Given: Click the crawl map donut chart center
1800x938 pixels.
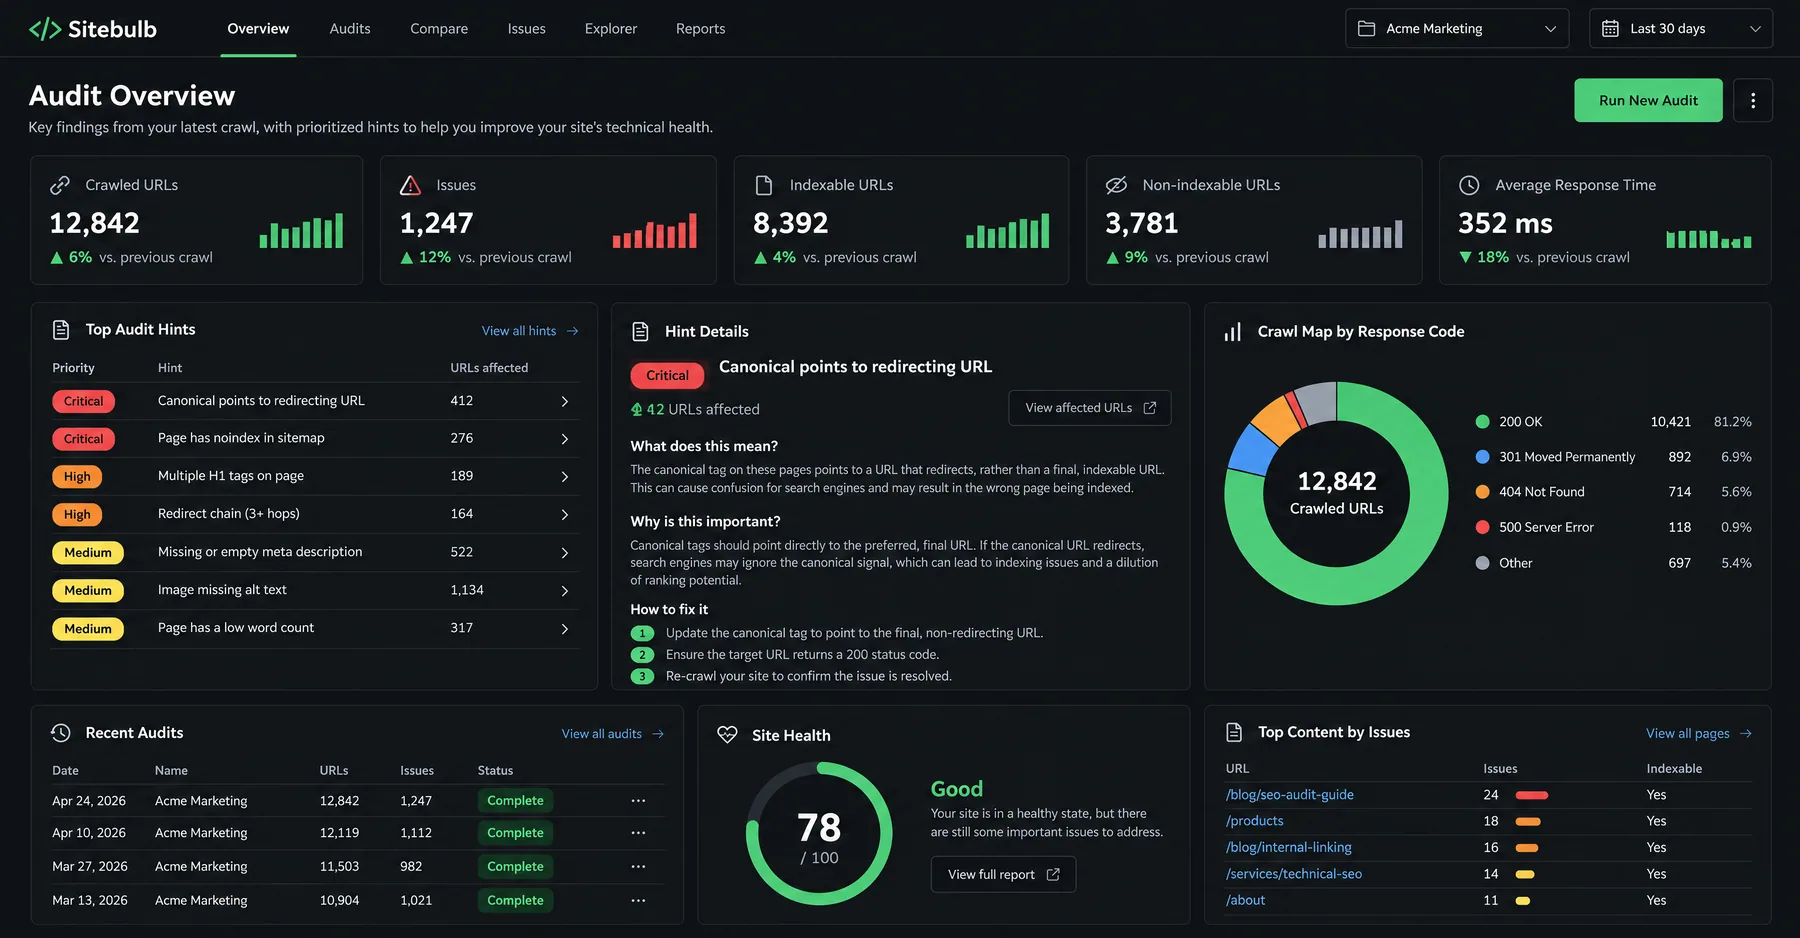Looking at the screenshot, I should point(1337,493).
